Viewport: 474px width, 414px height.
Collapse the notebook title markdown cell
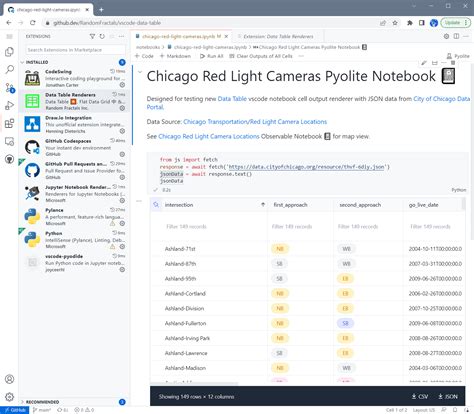[140, 72]
